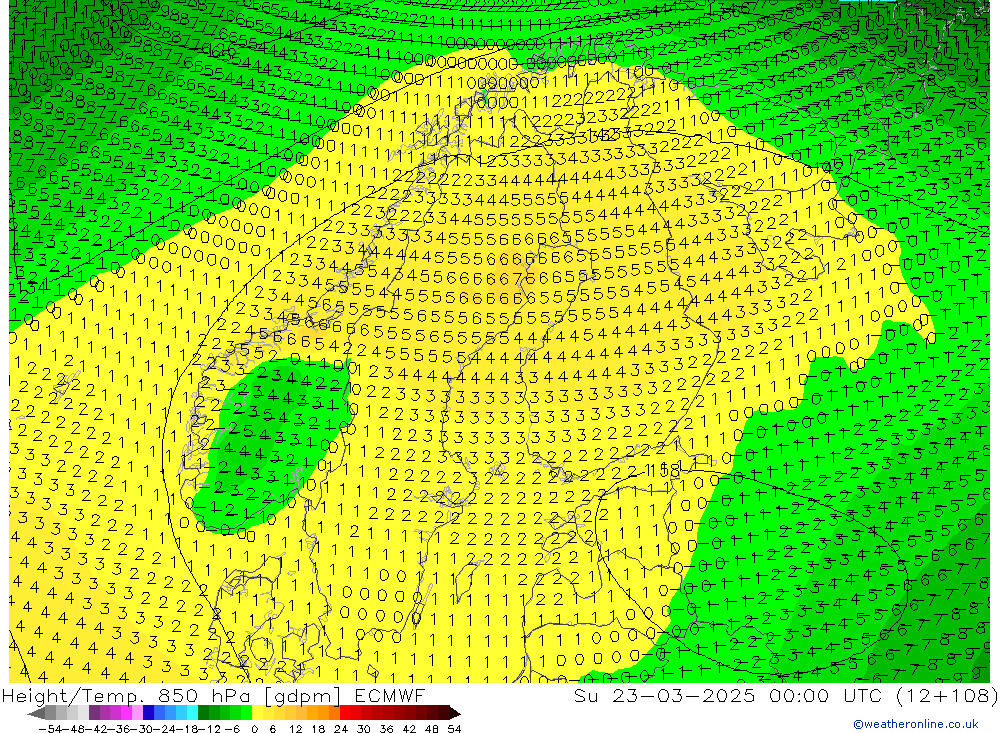Pick the dark purple swatch near minus 42
1000x733 pixels.
click(94, 713)
